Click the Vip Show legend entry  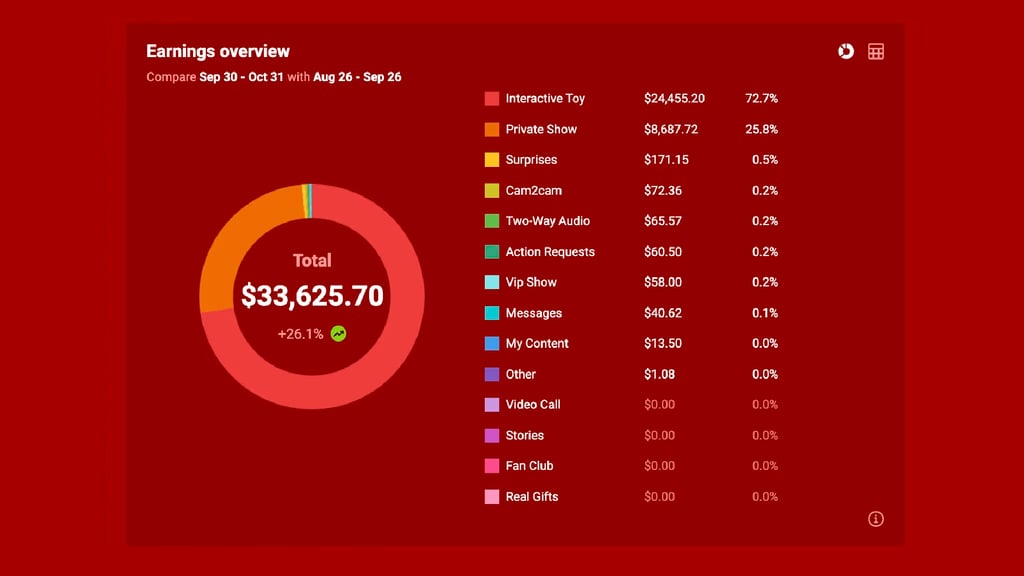531,282
